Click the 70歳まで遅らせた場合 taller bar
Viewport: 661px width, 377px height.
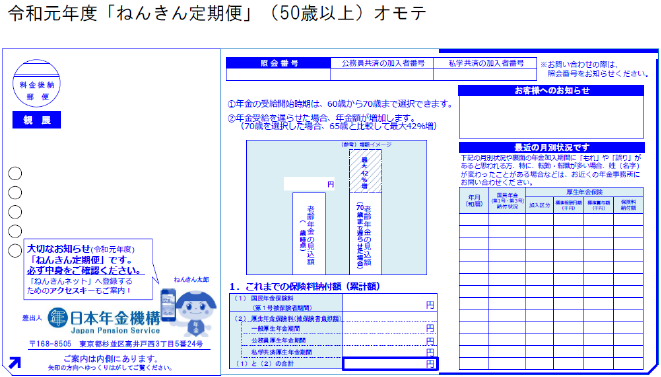point(365,234)
